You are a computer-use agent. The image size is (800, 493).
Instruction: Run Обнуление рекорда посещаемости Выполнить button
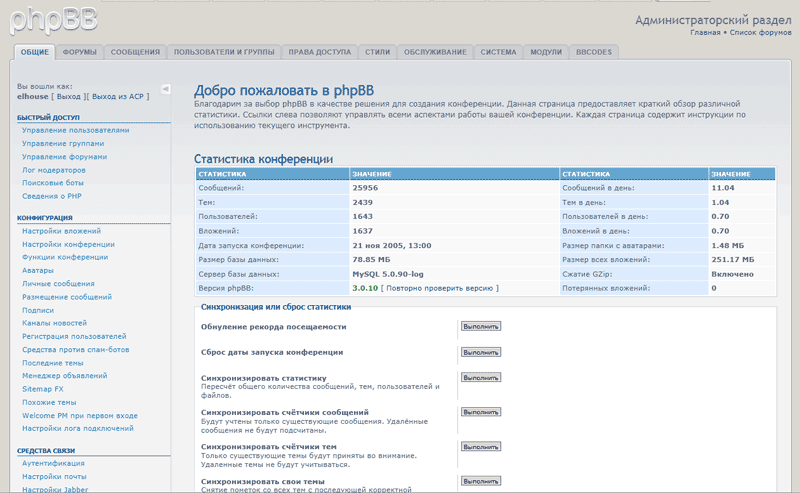pyautogui.click(x=481, y=326)
